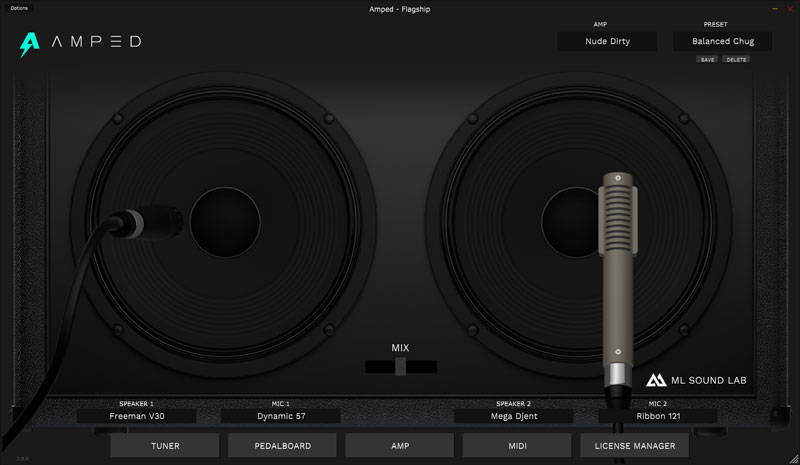Click the window resize grip icon

click(x=793, y=458)
